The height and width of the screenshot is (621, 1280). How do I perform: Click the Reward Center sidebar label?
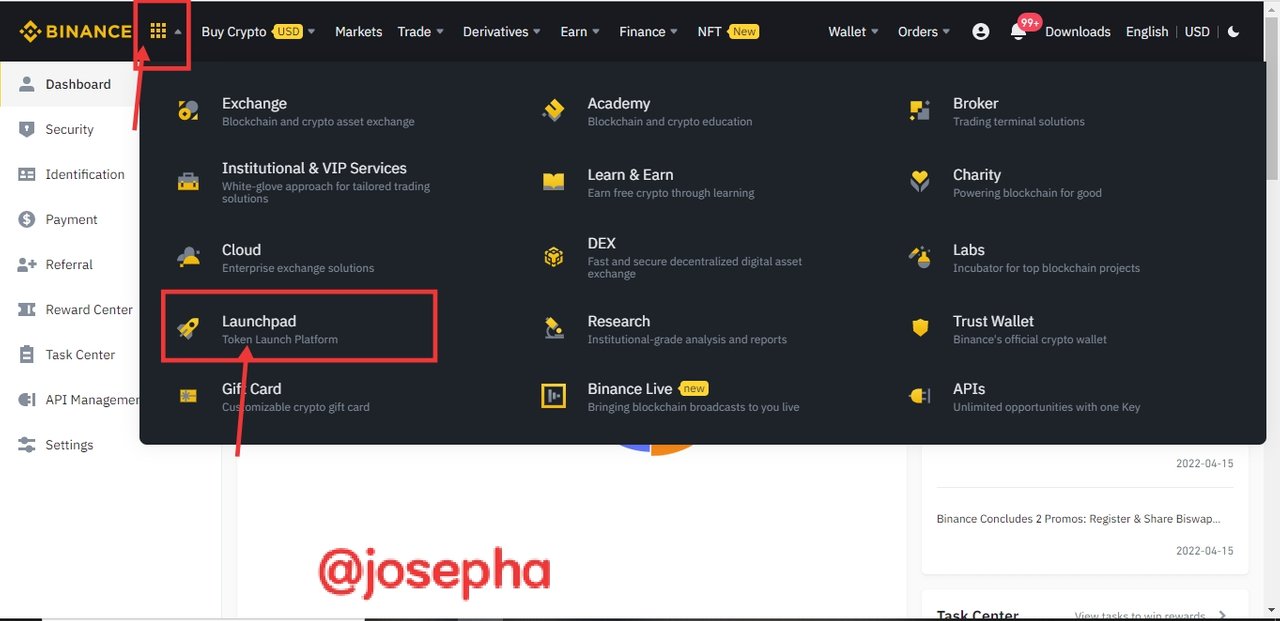point(89,309)
